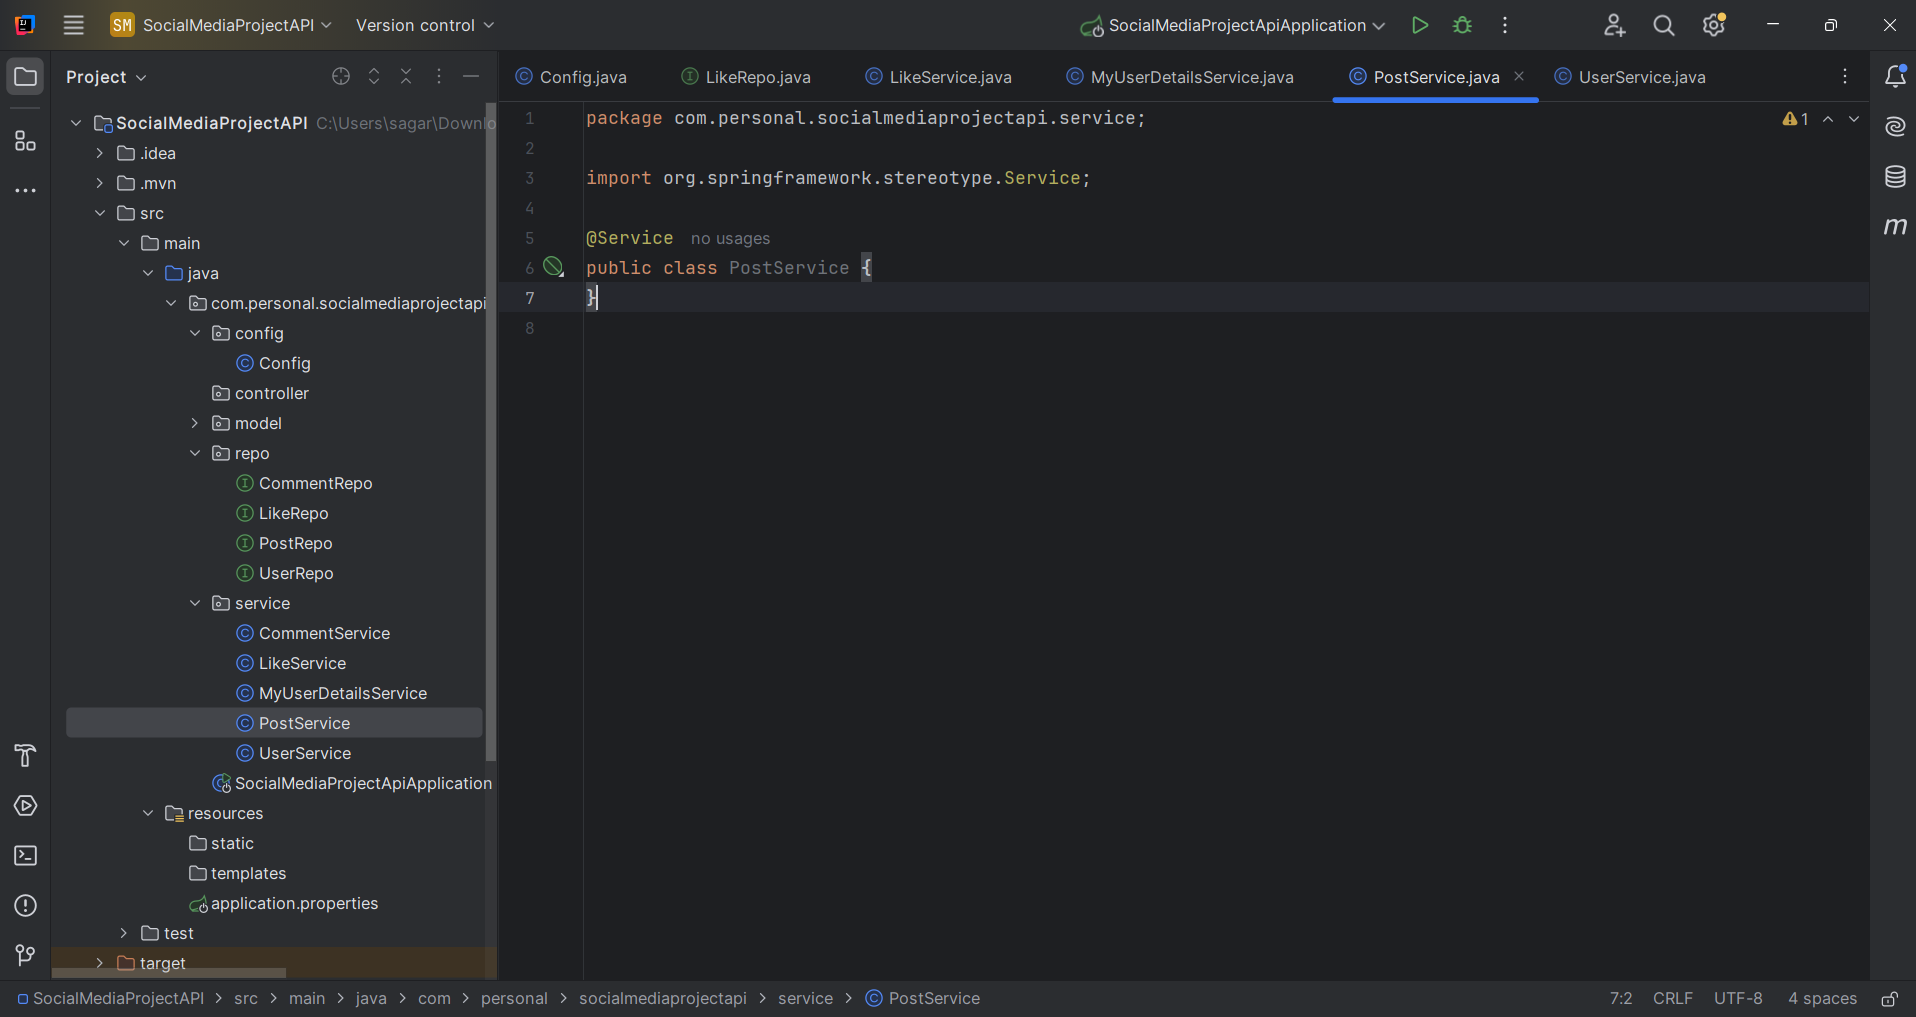Go to previous highlighted error arrow

coord(1828,119)
